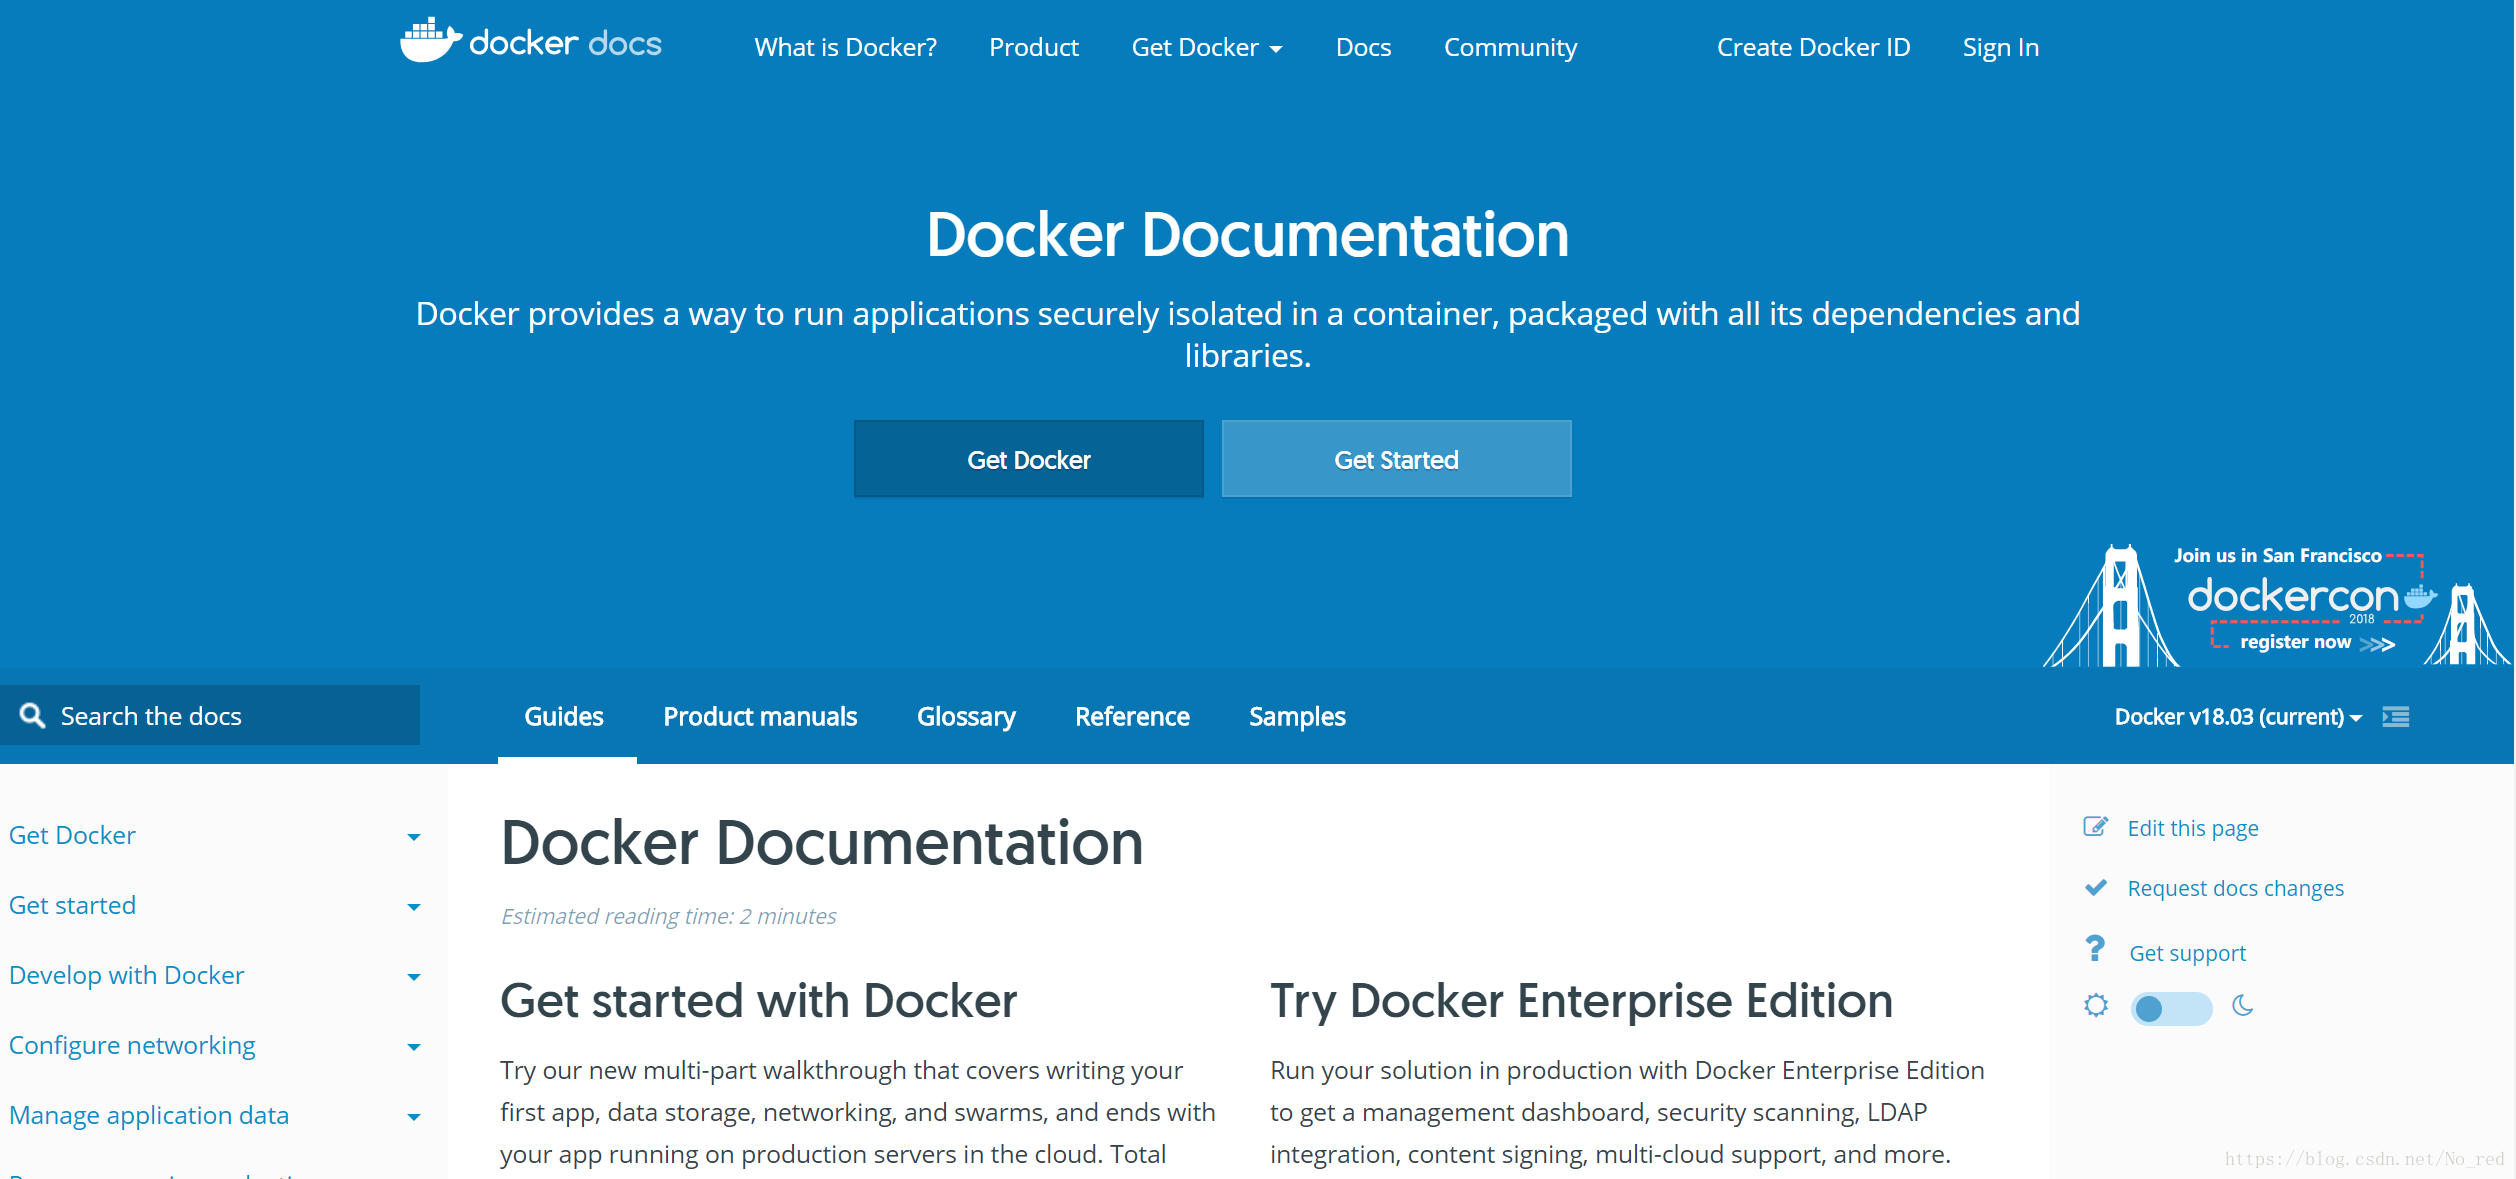
Task: Open Product in top navigation
Action: [x=1034, y=47]
